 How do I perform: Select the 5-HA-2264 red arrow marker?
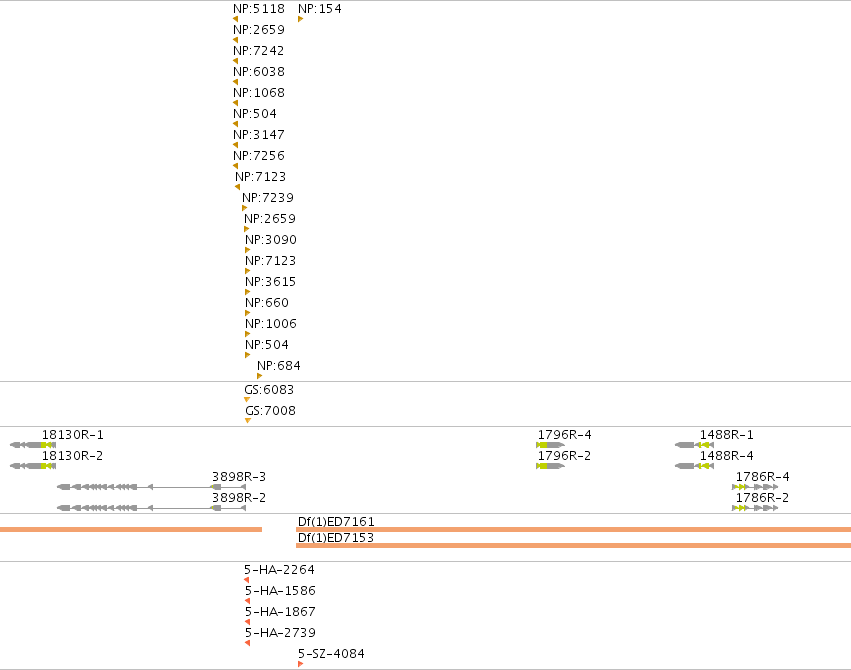tap(246, 580)
